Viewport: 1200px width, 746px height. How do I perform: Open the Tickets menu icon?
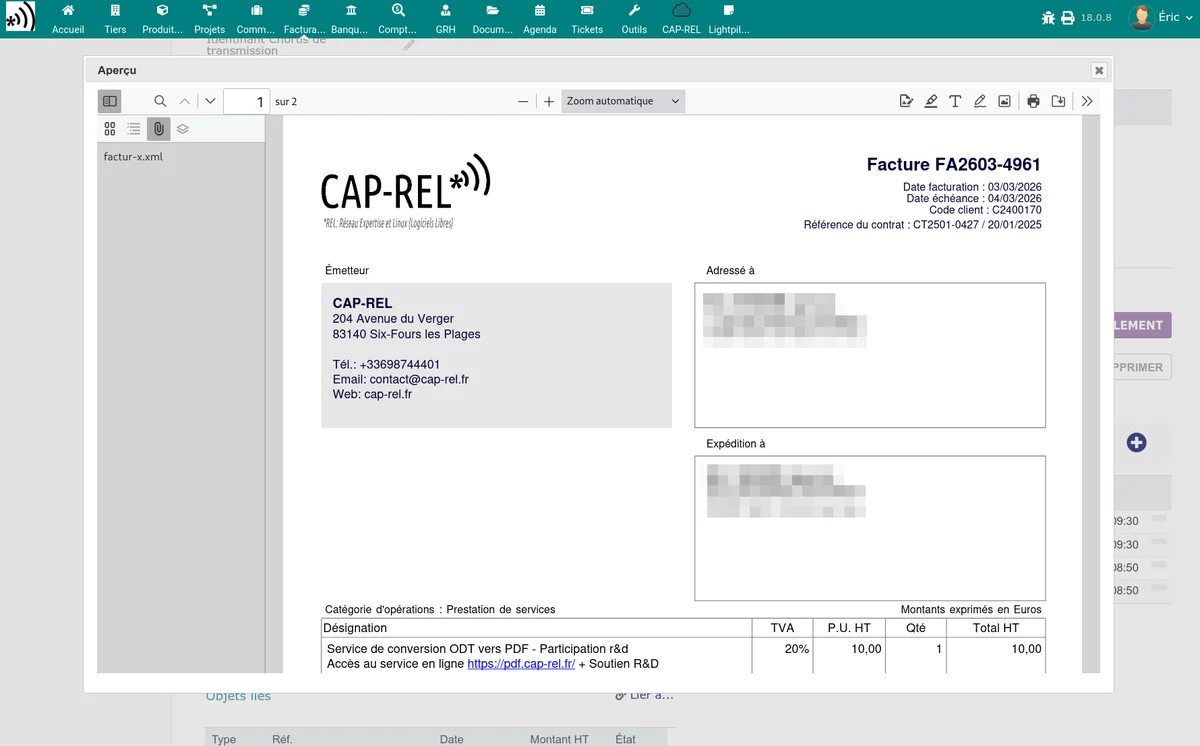point(587,11)
